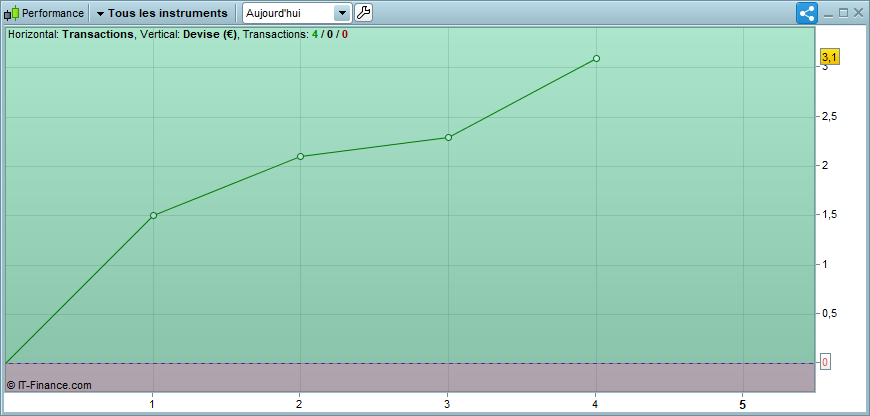Viewport: 870px width, 416px height.
Task: Click the blue share icon
Action: 807,13
